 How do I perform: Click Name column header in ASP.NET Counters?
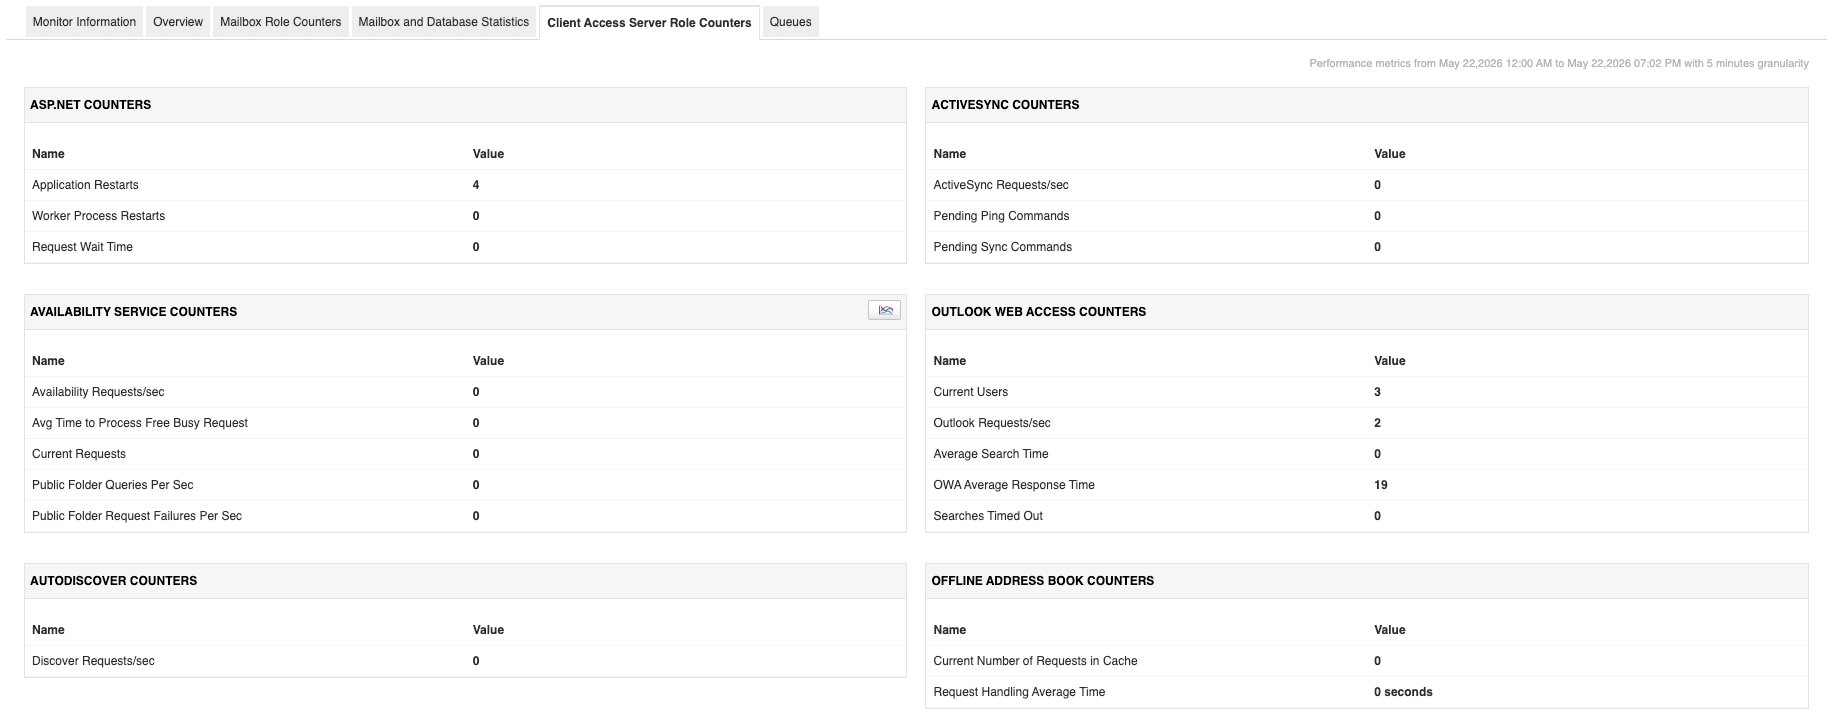click(48, 154)
